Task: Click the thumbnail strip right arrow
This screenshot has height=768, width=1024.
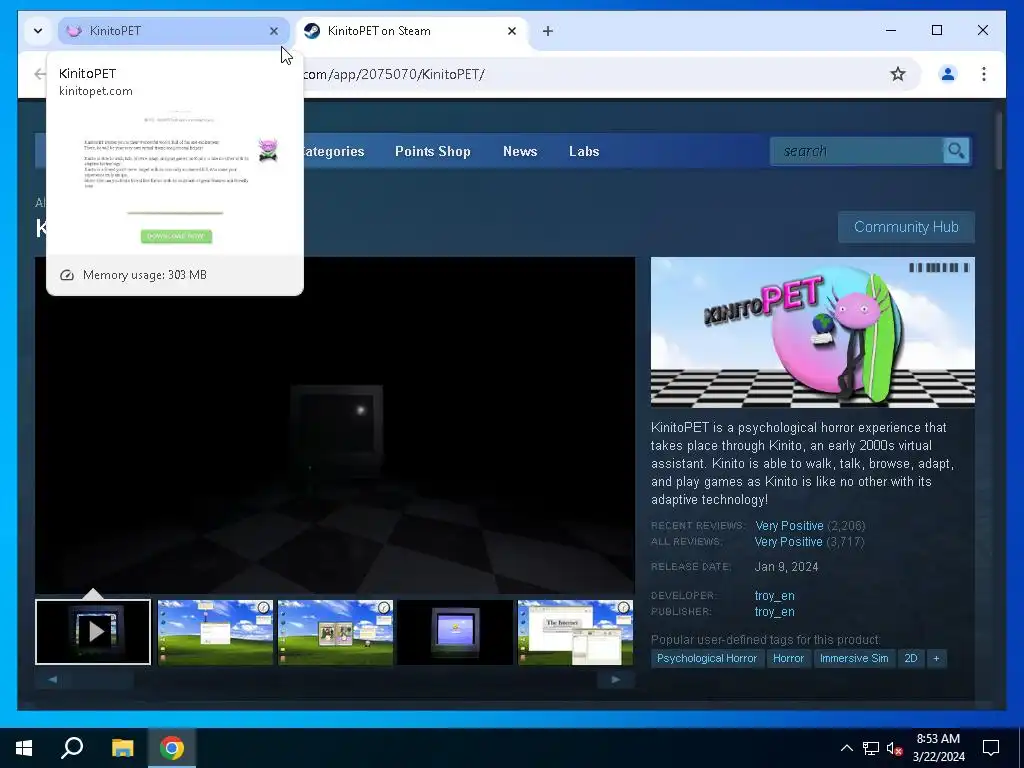Action: tap(615, 679)
